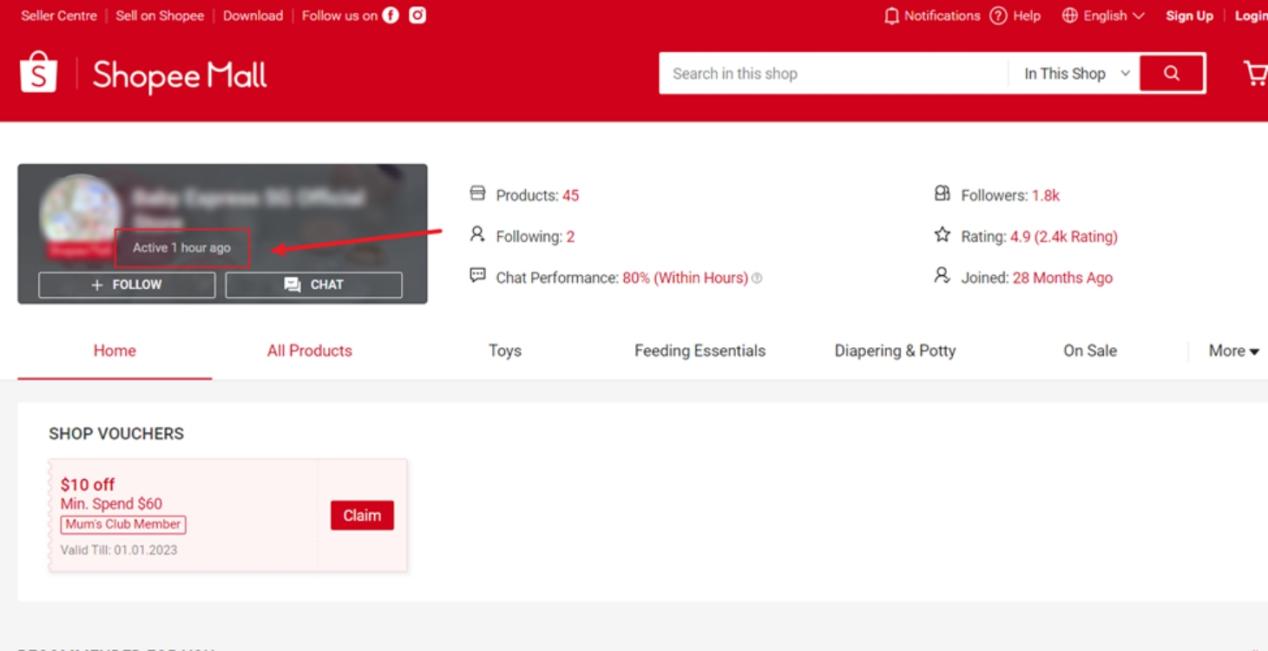Open Sell on Shopee link
Image resolution: width=1268 pixels, height=651 pixels.
[x=160, y=16]
